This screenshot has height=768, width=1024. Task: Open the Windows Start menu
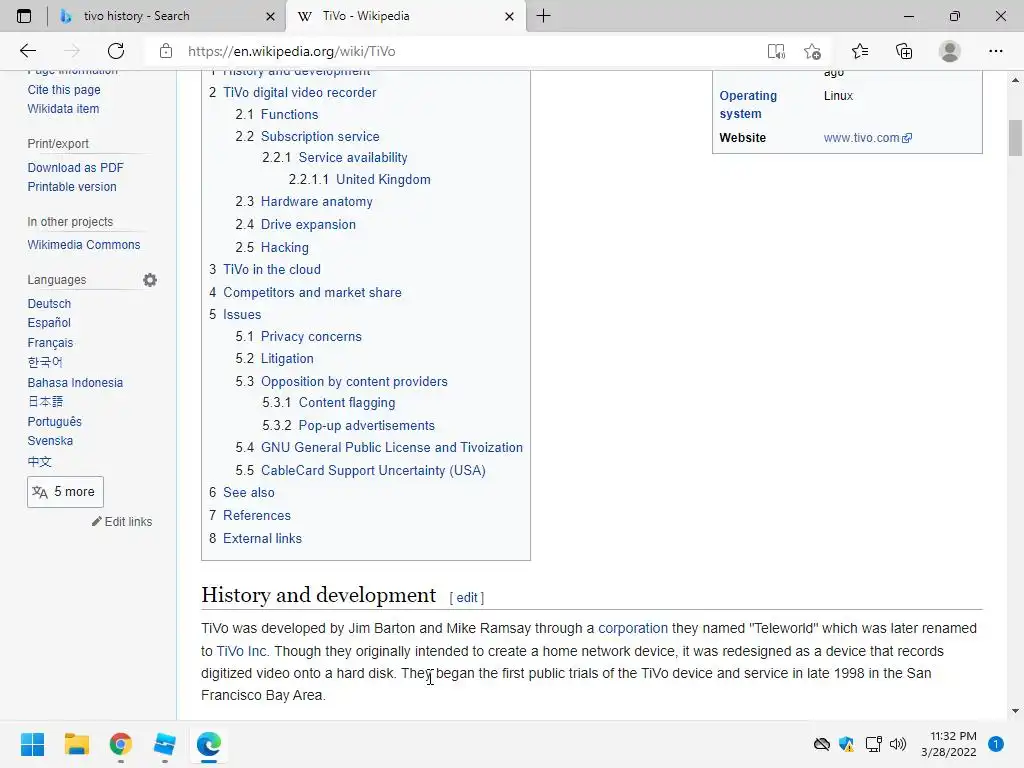pos(32,744)
